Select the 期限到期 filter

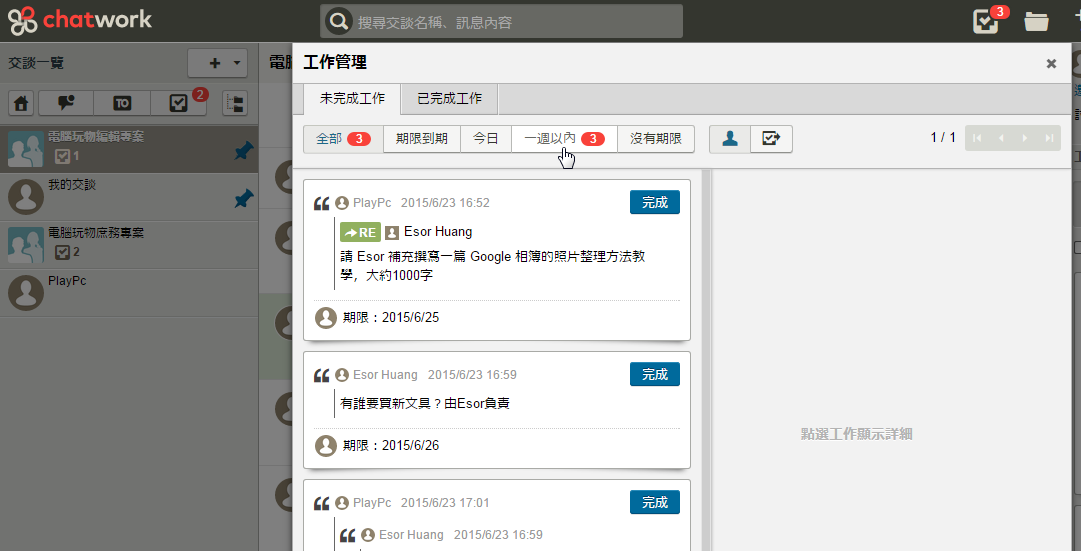pyautogui.click(x=422, y=139)
